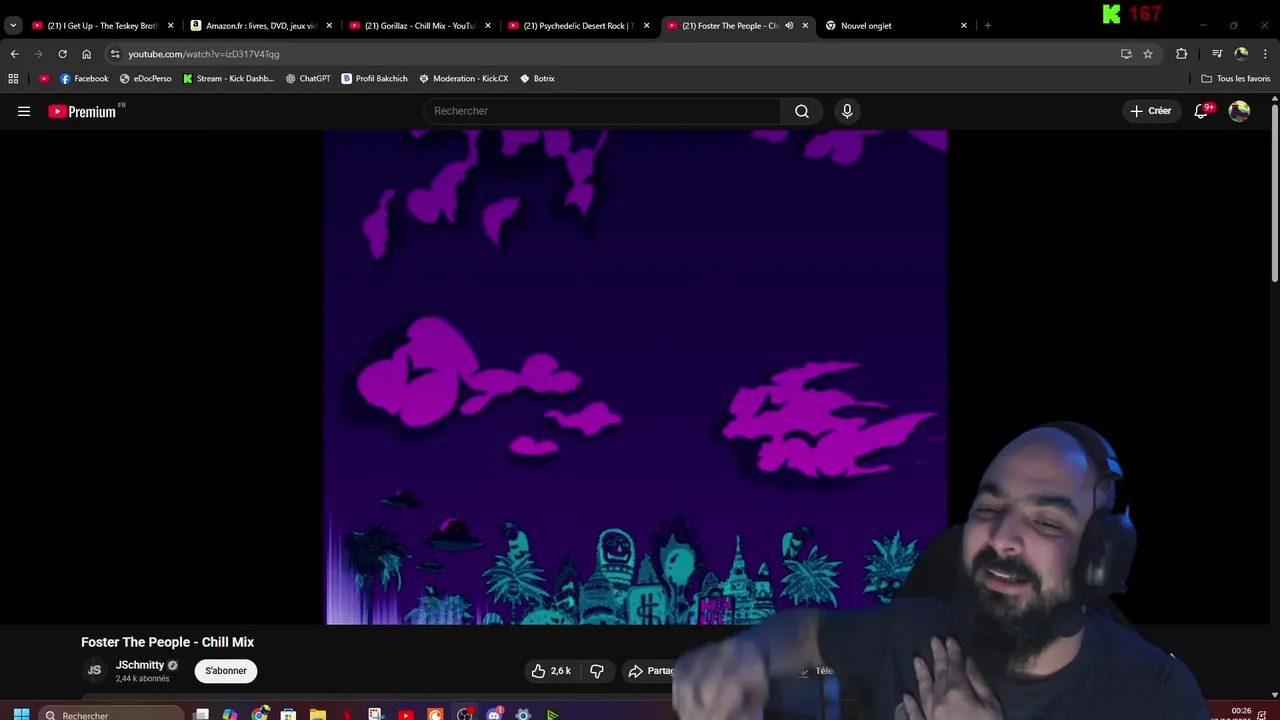Open the Créer menu button
This screenshot has width=1280, height=720.
tap(1150, 111)
